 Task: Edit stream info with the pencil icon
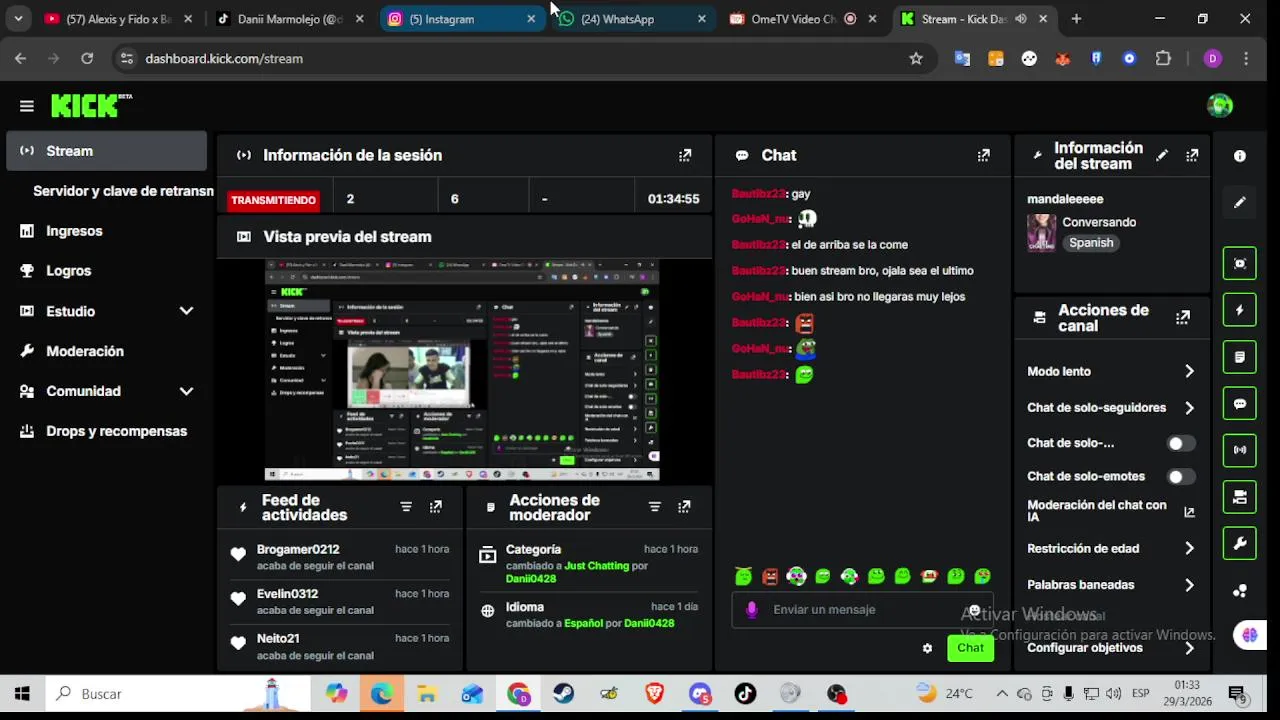tap(1162, 155)
